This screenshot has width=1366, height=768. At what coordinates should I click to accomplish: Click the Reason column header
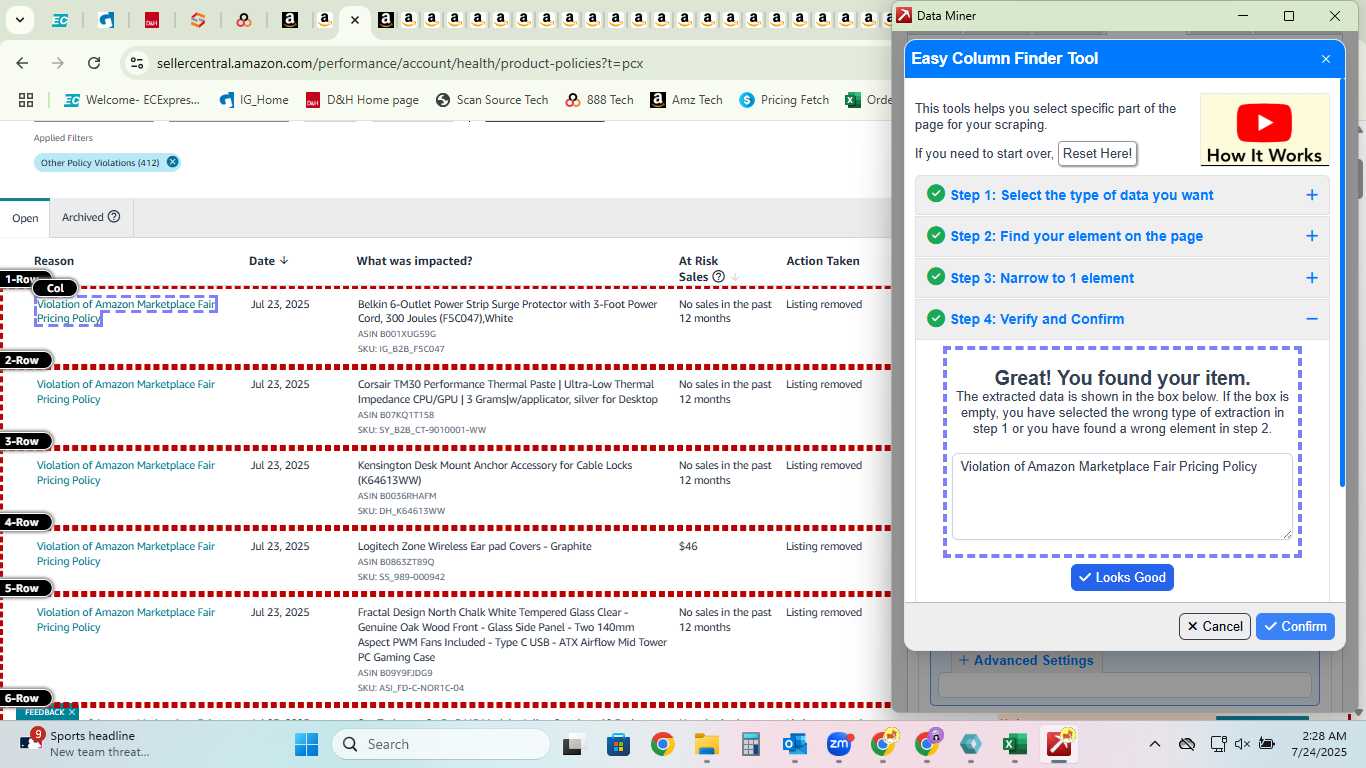54,261
